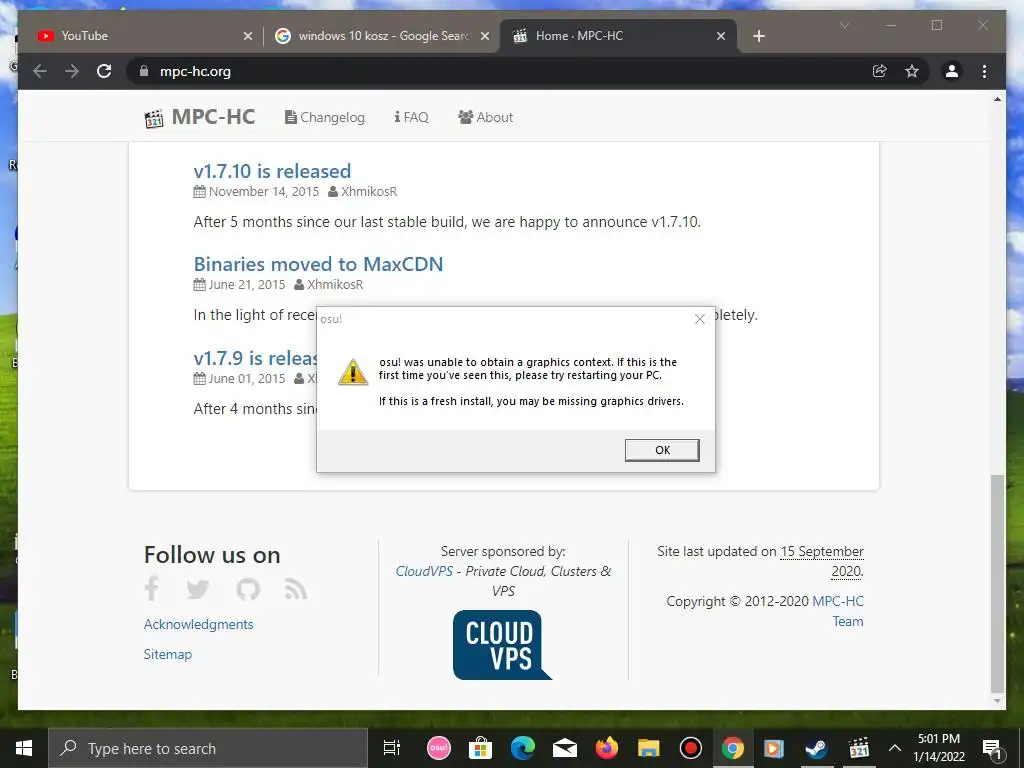Open the Mail app from the taskbar
Screen dimensions: 1024x768
point(565,748)
